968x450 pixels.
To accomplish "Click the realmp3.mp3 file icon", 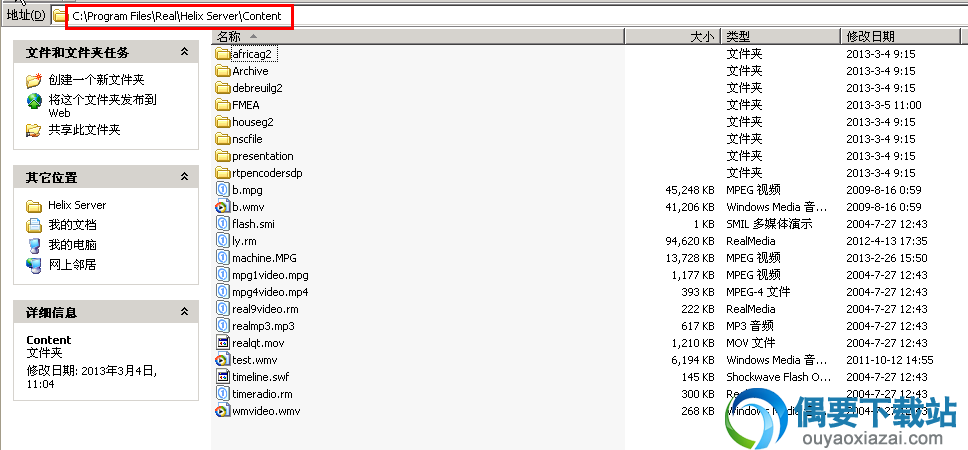I will pos(222,325).
